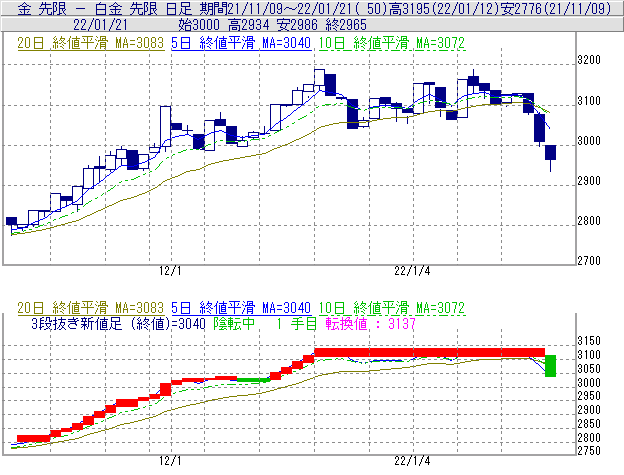Click the 12/1 date label under lower chart
Image resolution: width=624 pixels, height=475 pixels.
(170, 461)
